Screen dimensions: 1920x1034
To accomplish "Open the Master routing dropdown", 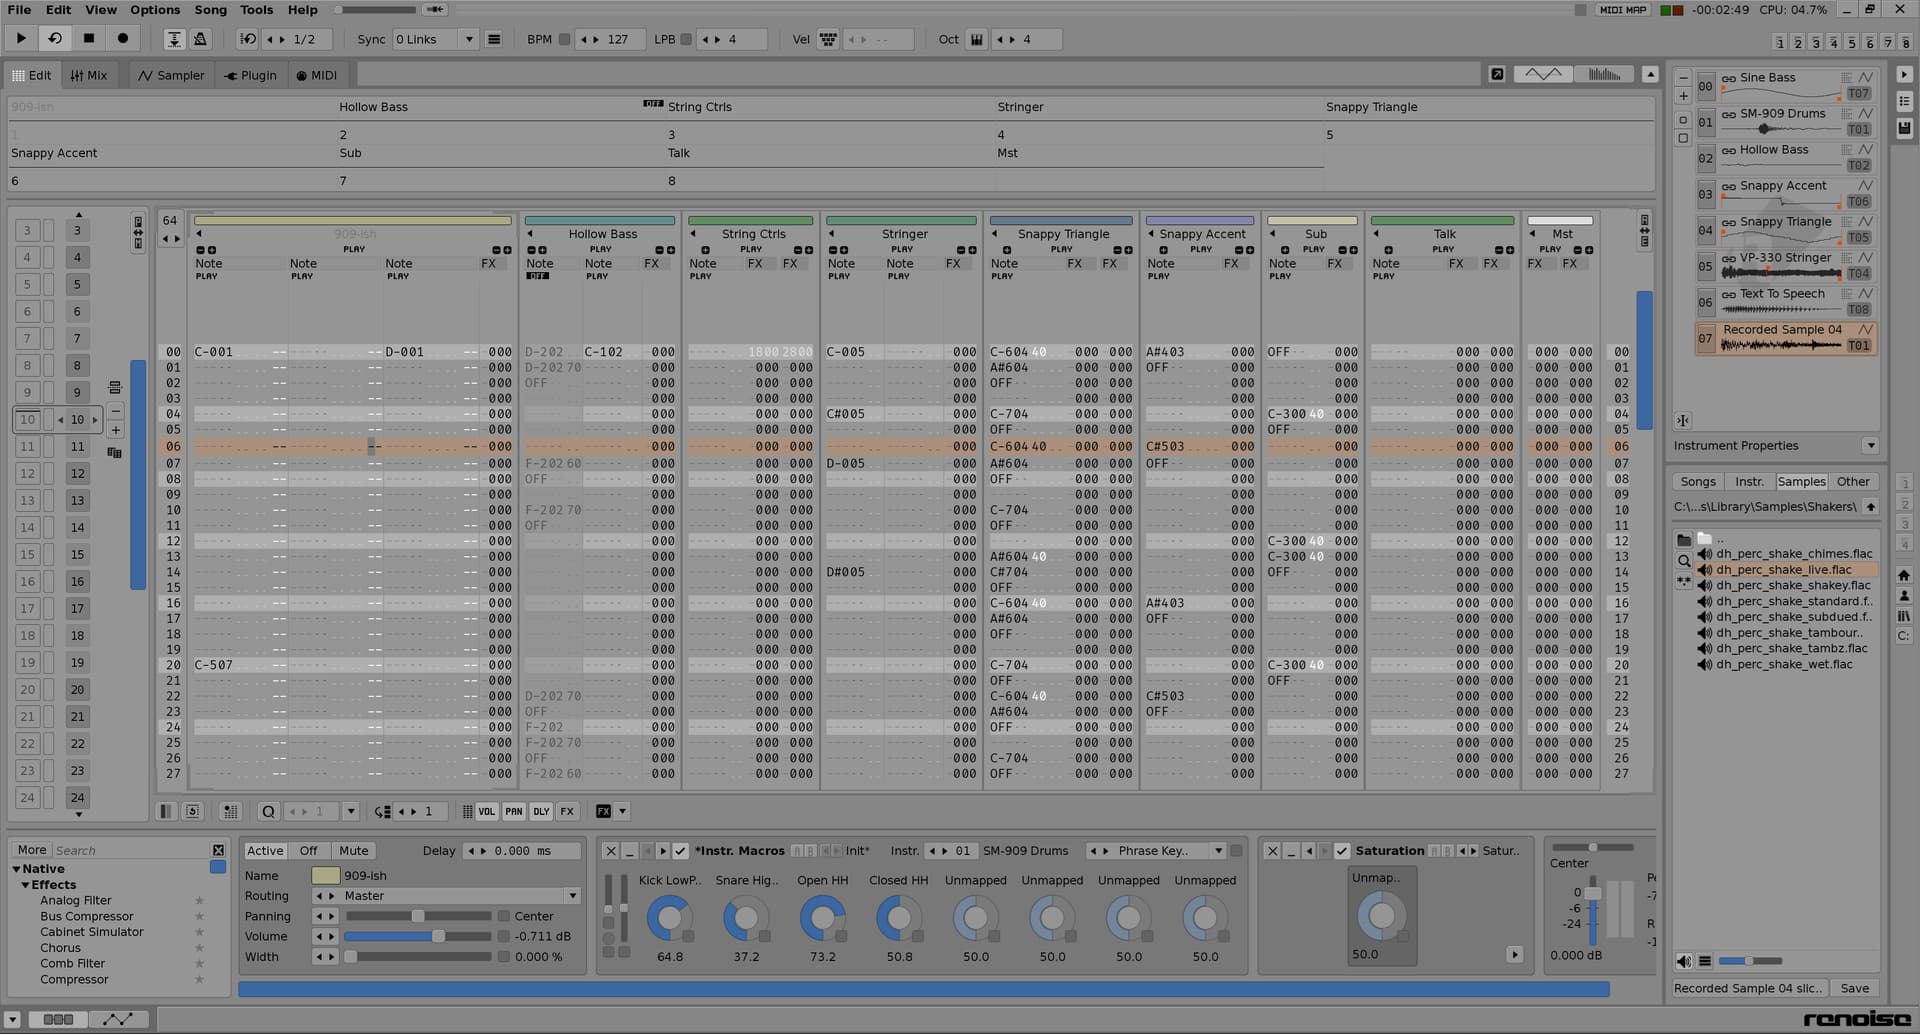I will [572, 896].
